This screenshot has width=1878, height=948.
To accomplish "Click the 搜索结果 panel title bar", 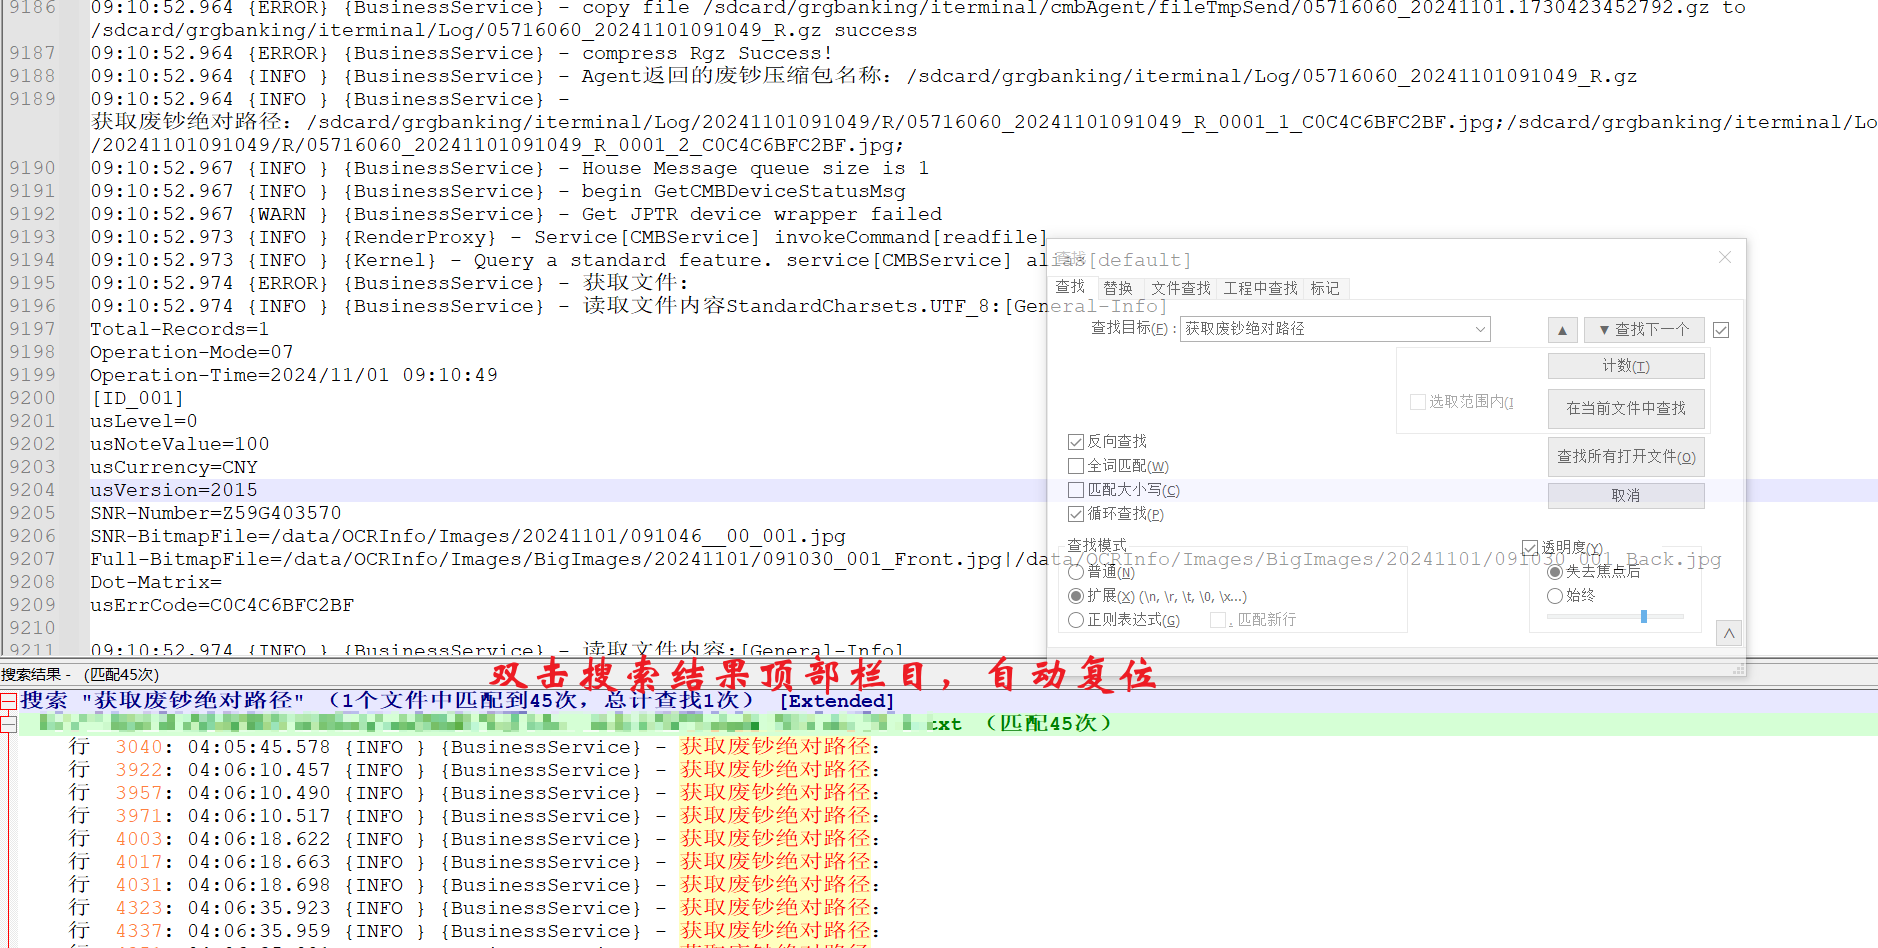I will [x=939, y=674].
